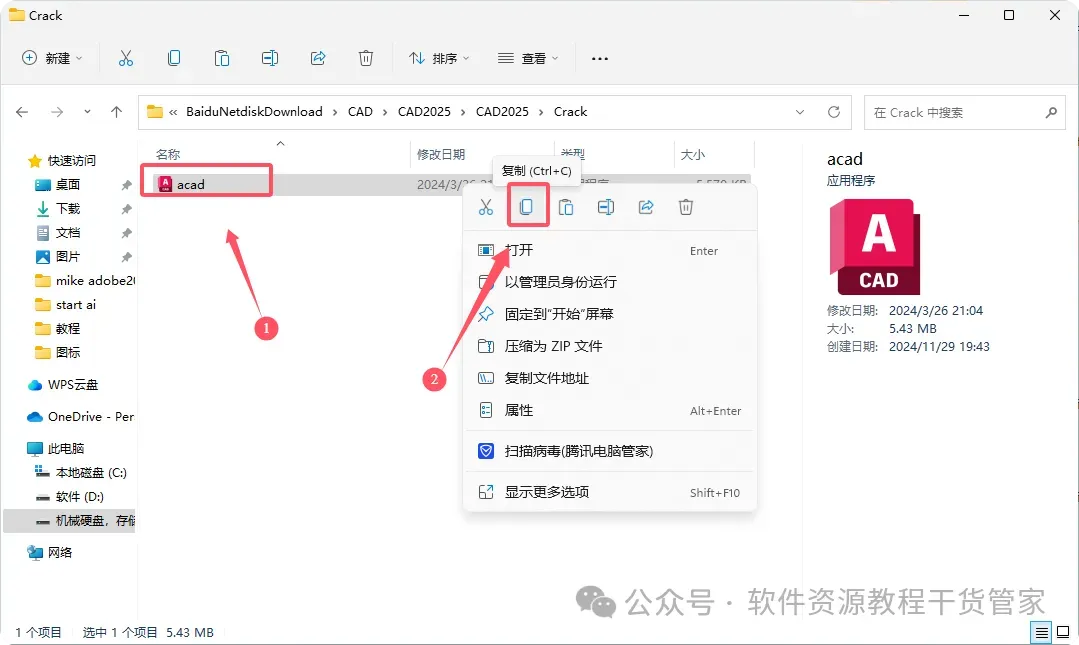Click the Rename icon in the context menu
Image resolution: width=1079 pixels, height=645 pixels.
coord(606,207)
